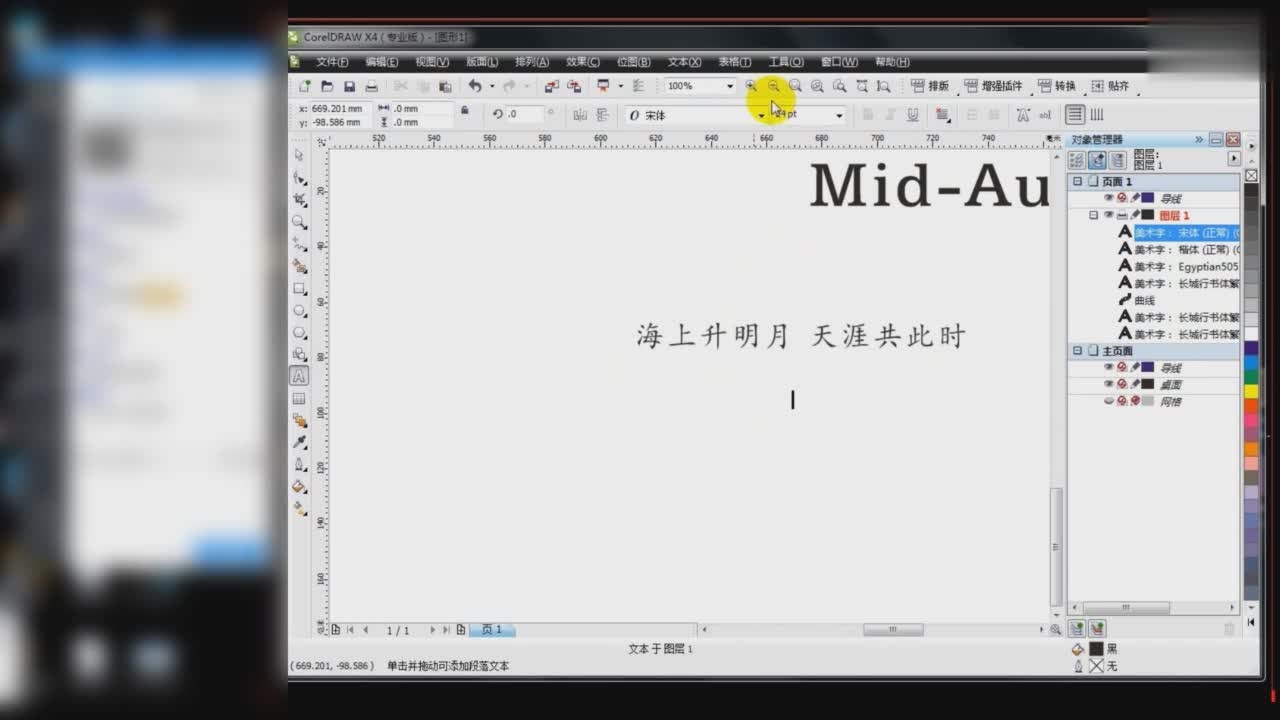Click the Underline text formatting icon
The image size is (1280, 720).
(x=912, y=115)
